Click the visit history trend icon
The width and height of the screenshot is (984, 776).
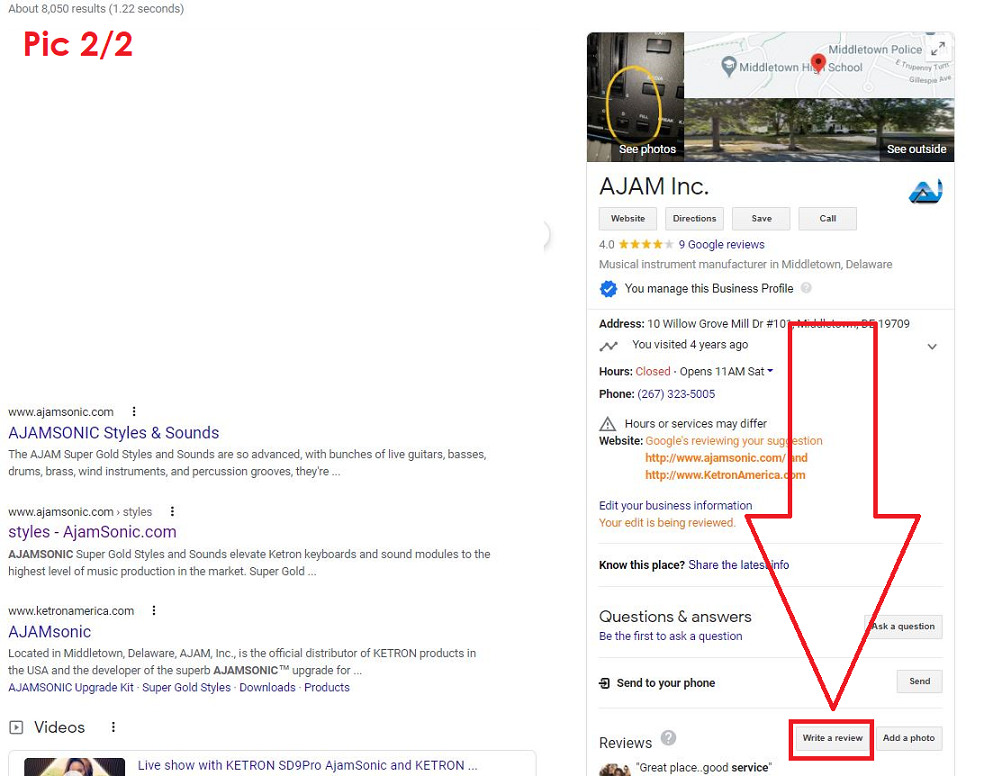pos(608,346)
